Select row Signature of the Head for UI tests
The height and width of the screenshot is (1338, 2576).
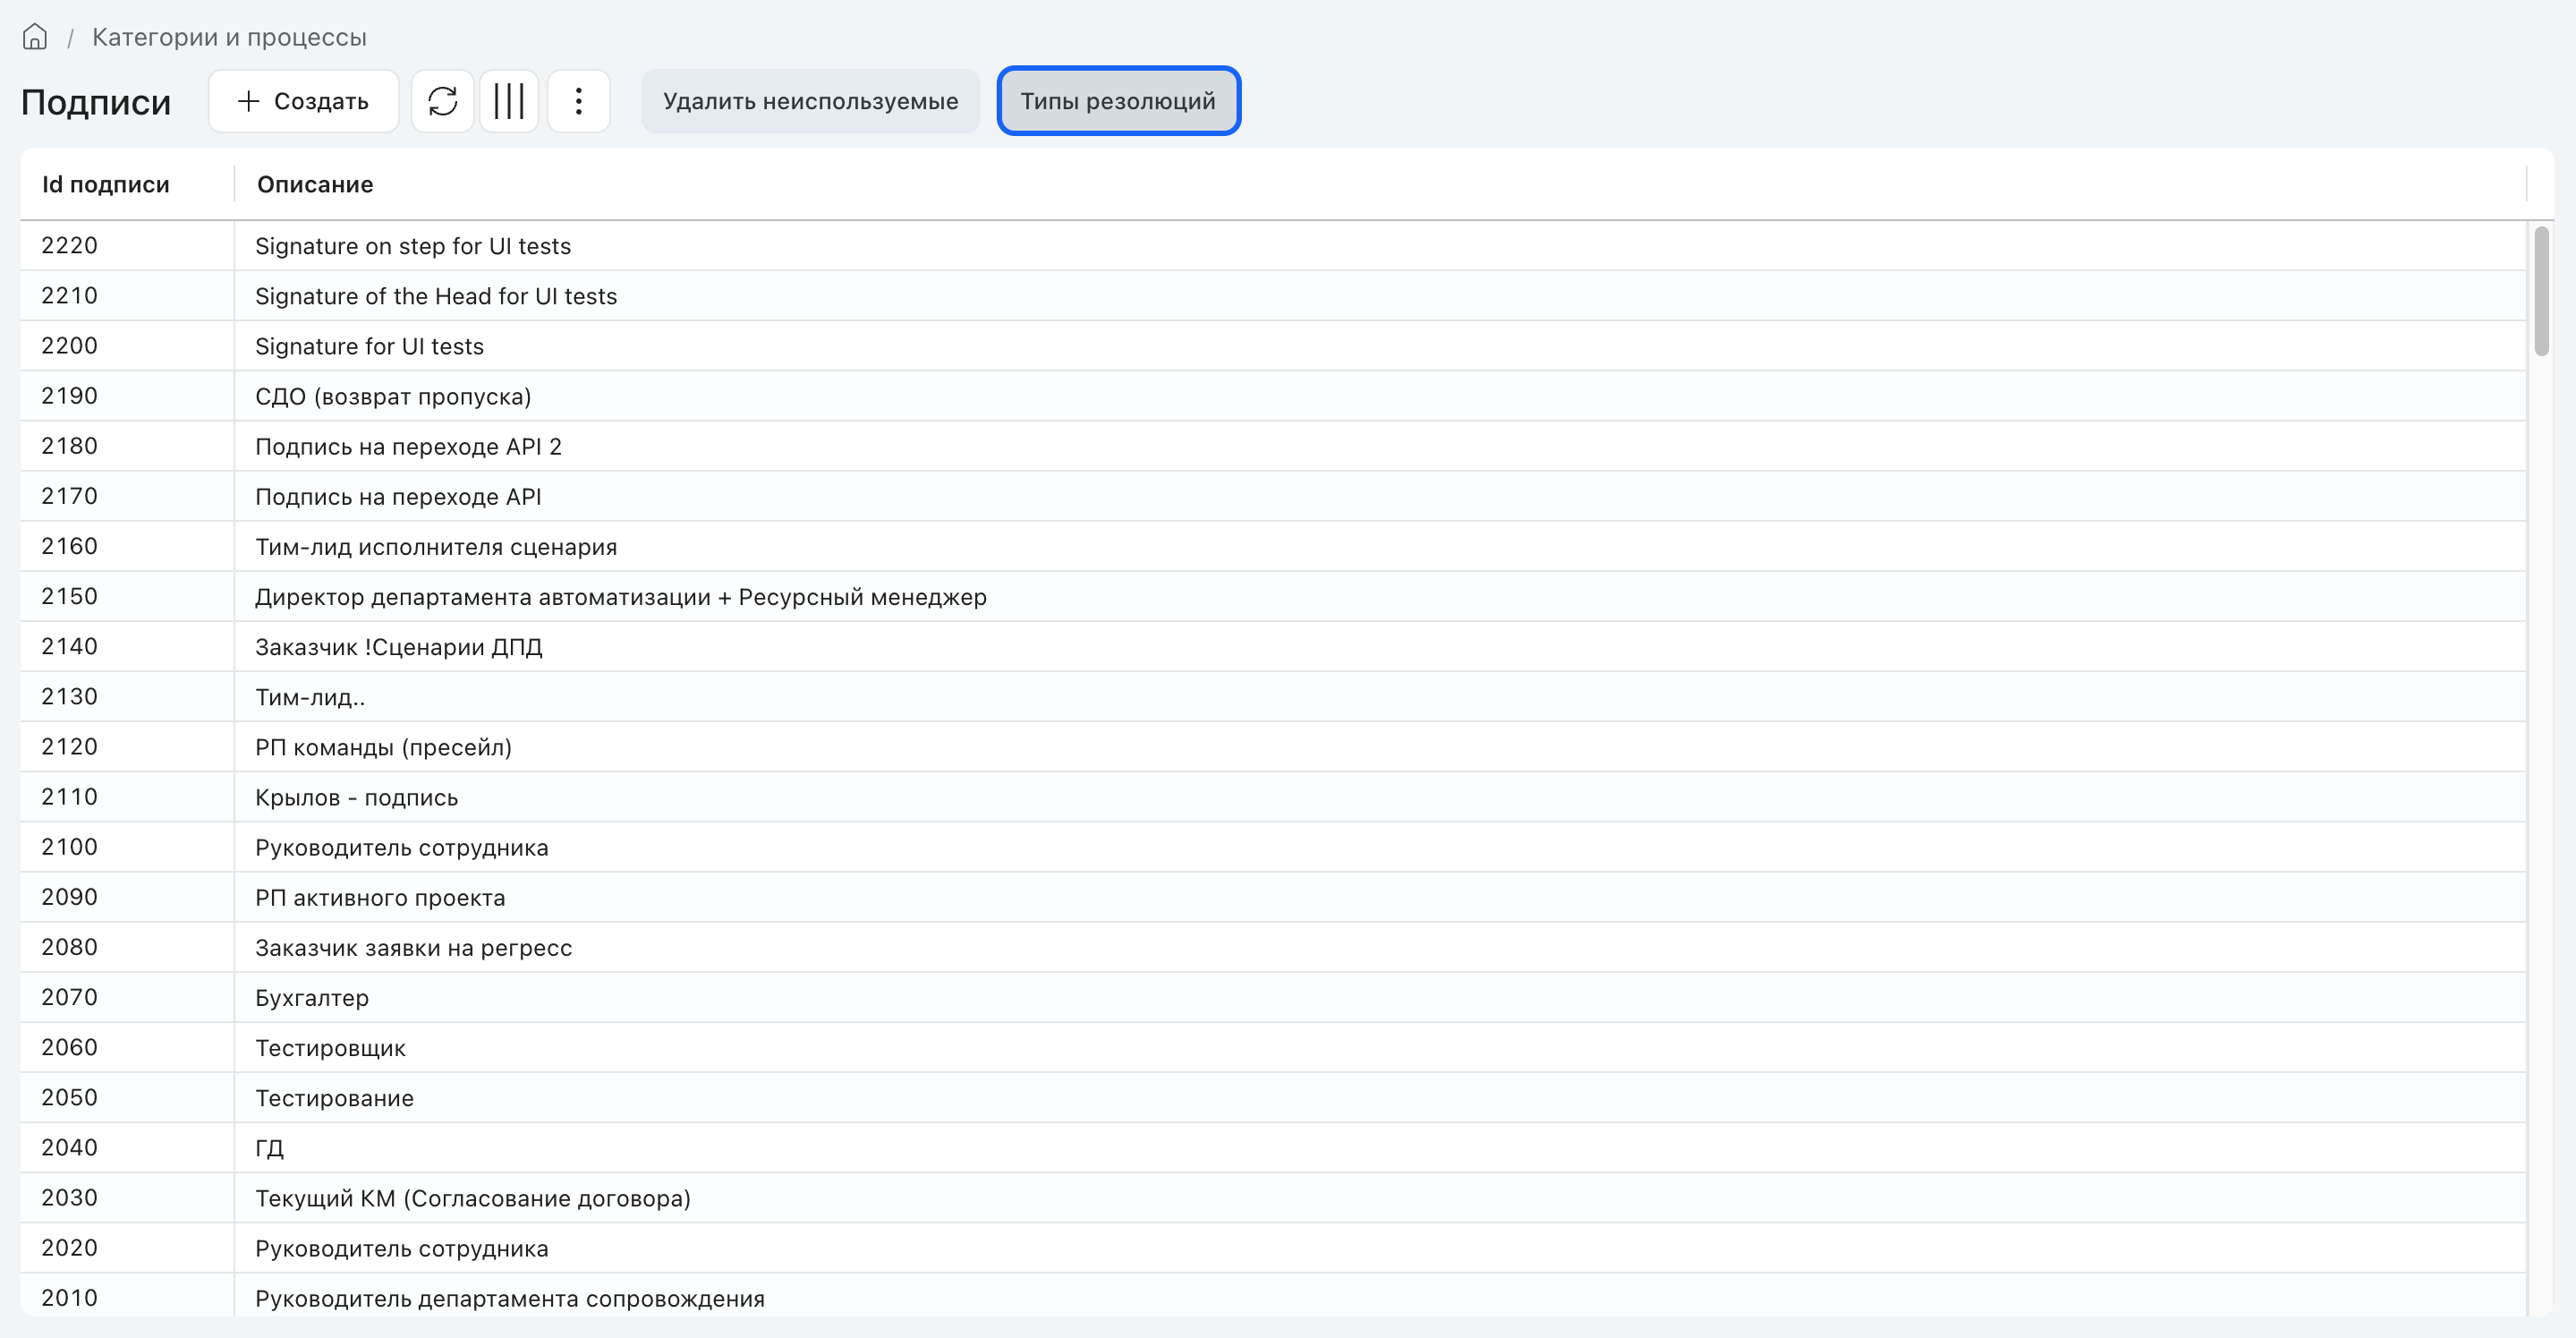click(1273, 296)
